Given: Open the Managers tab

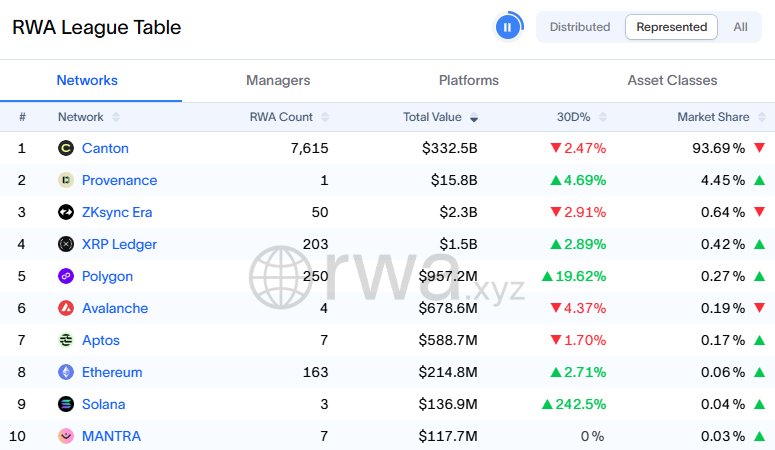Looking at the screenshot, I should (278, 80).
